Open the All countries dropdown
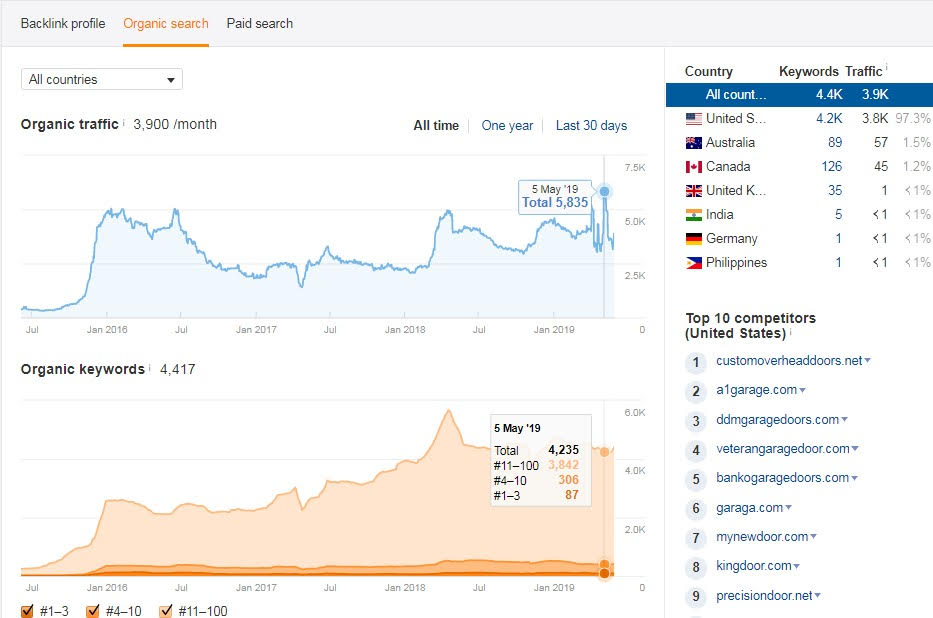The image size is (933, 618). [102, 79]
